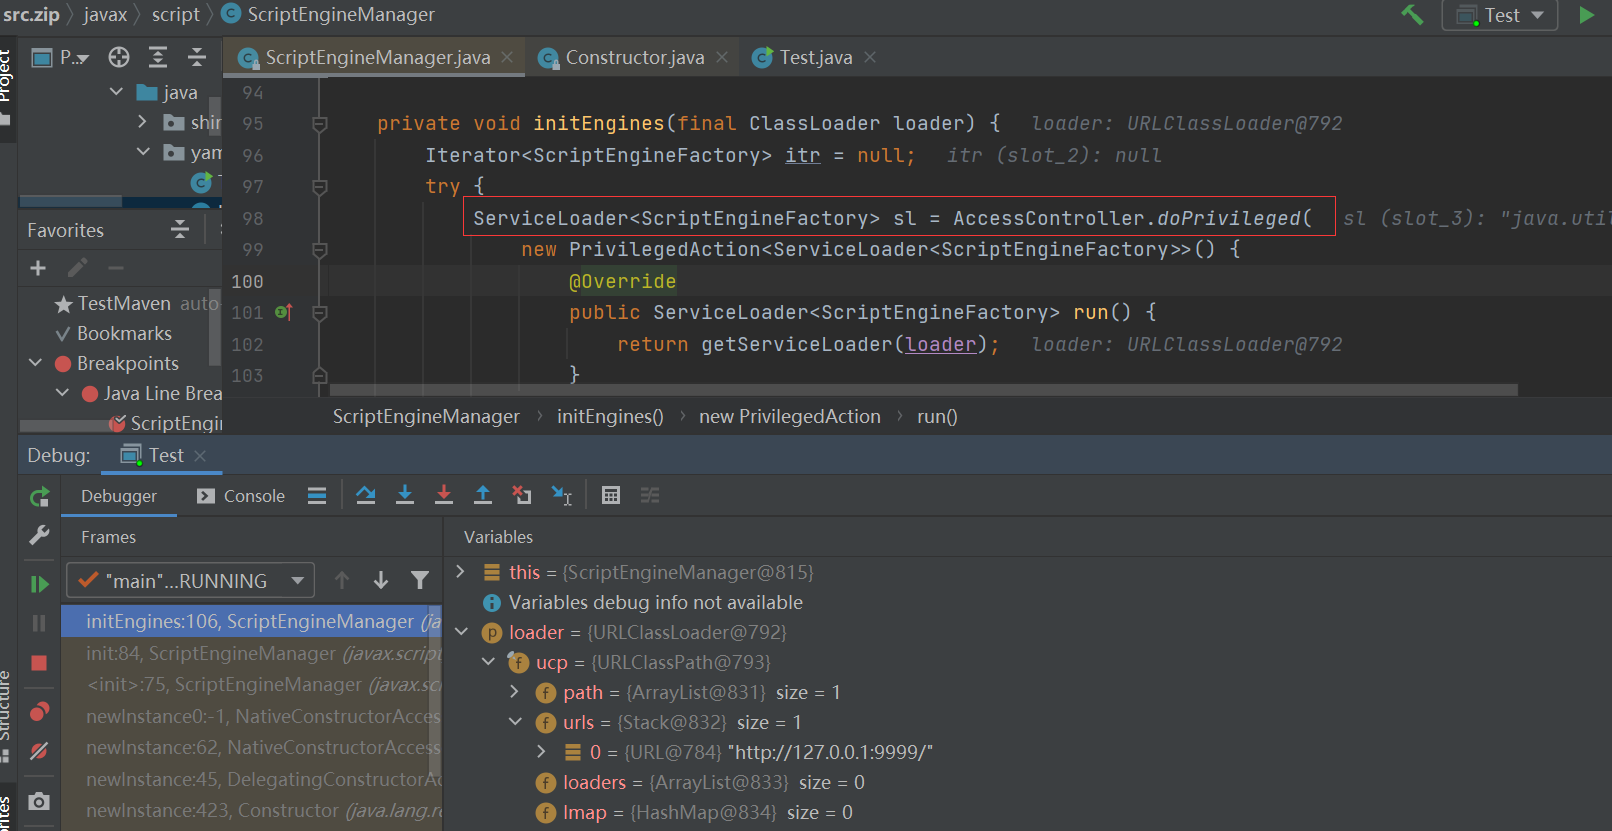Viewport: 1612px width, 831px height.
Task: Open the Test run configuration dropdown
Action: click(1500, 15)
